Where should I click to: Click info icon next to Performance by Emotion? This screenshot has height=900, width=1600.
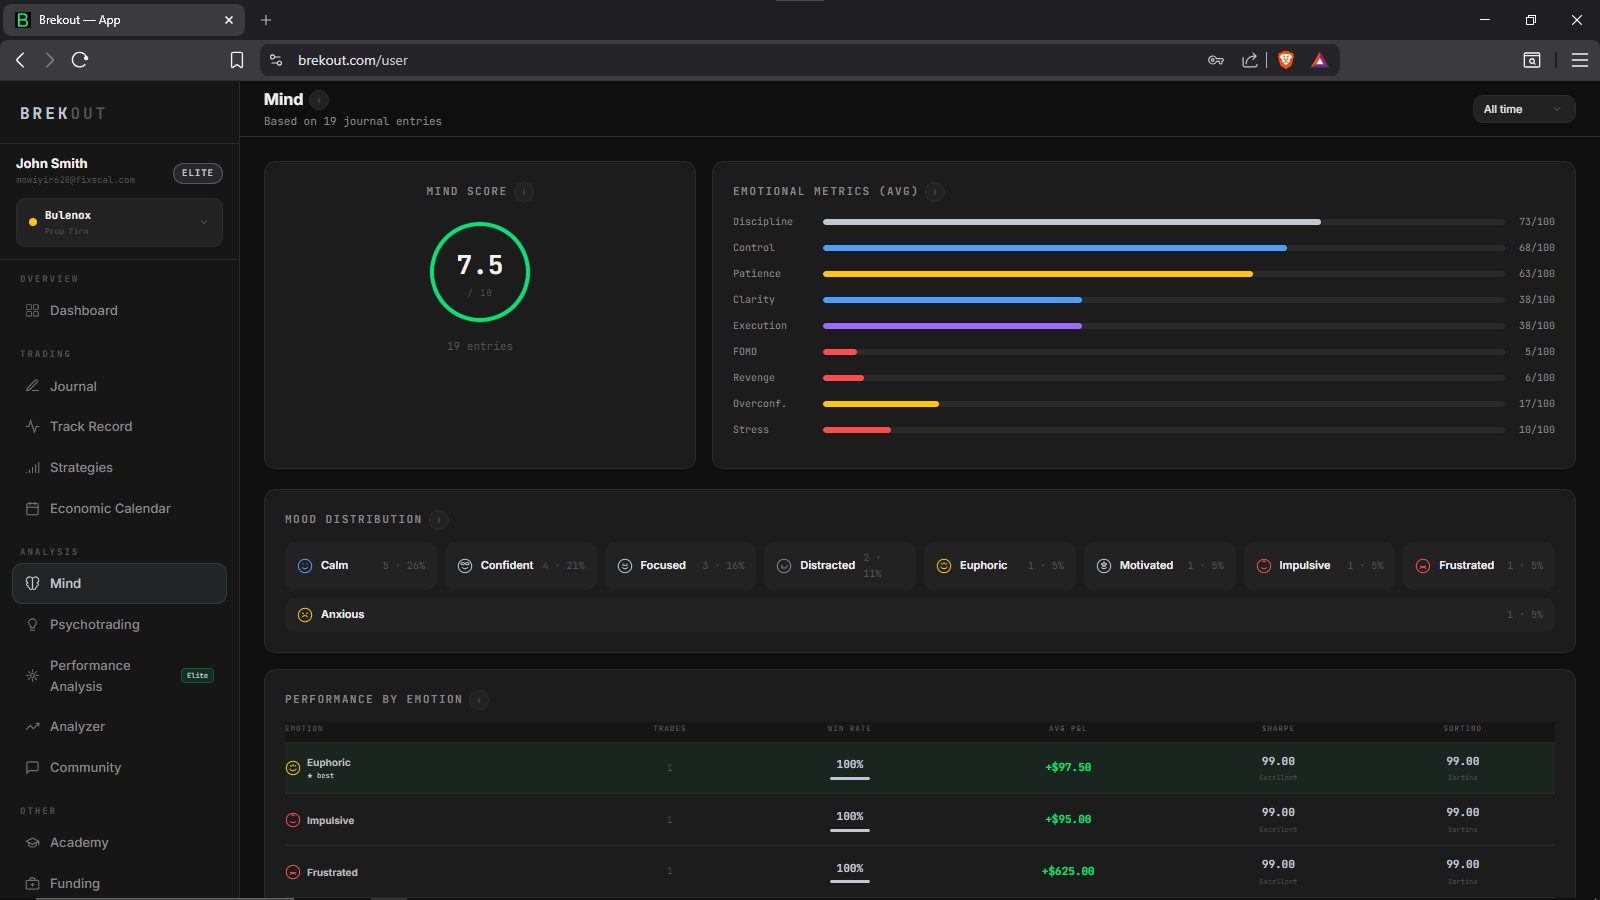click(479, 699)
